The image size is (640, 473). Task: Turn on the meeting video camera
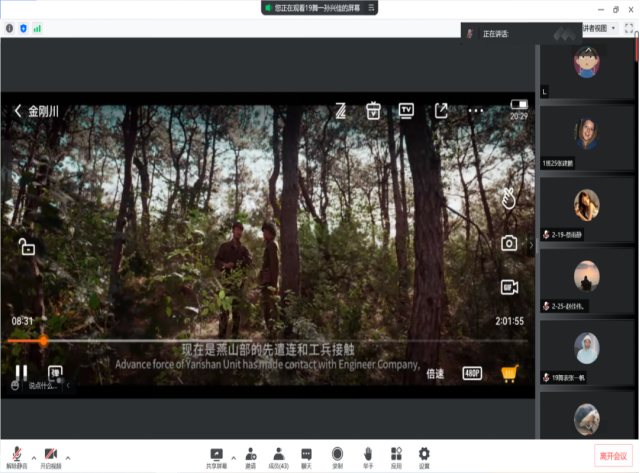click(x=50, y=455)
